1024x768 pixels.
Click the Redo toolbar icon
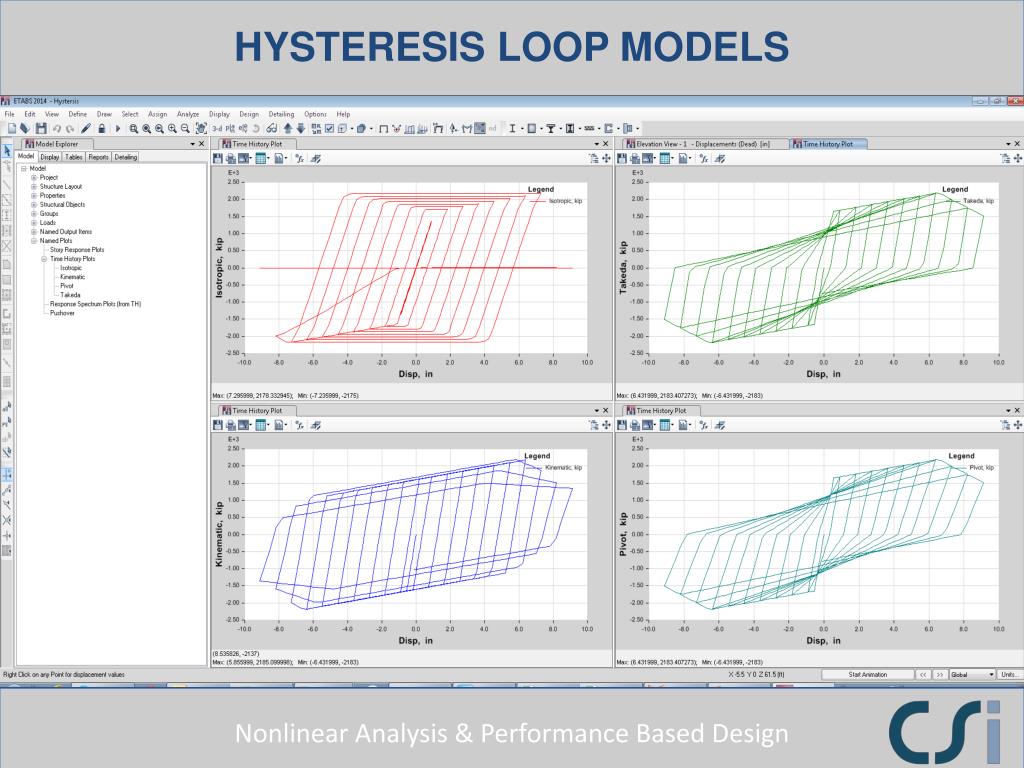tap(70, 129)
